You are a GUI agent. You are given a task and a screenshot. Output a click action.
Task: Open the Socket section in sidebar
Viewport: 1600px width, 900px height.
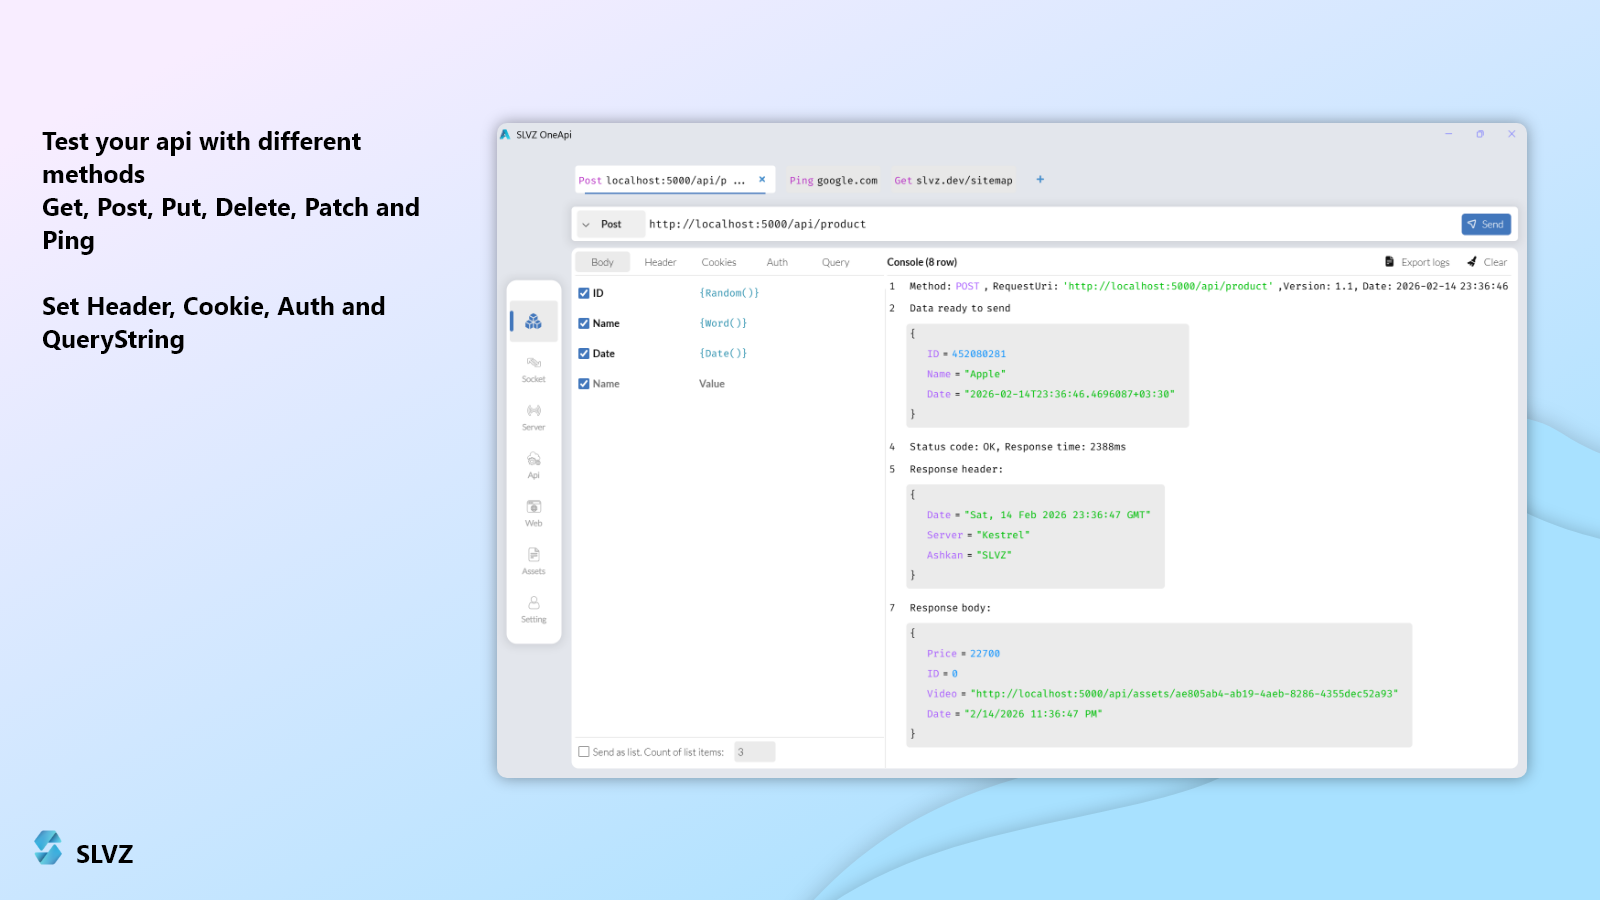pos(533,369)
